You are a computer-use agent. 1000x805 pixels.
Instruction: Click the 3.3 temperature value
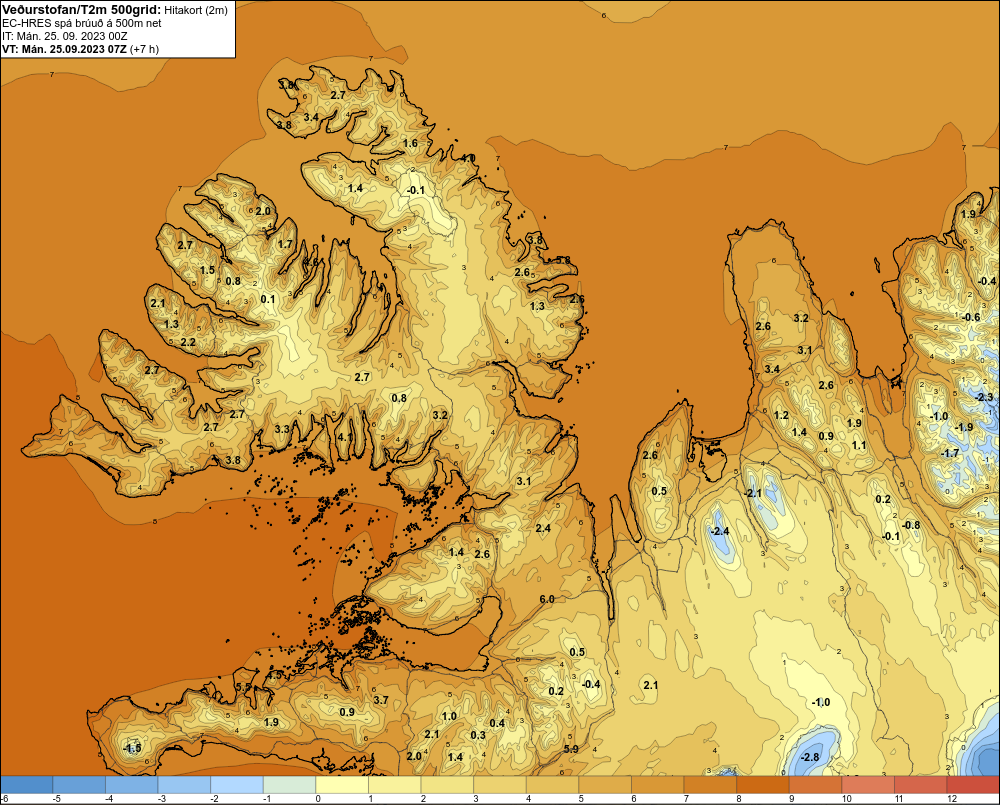[282, 429]
